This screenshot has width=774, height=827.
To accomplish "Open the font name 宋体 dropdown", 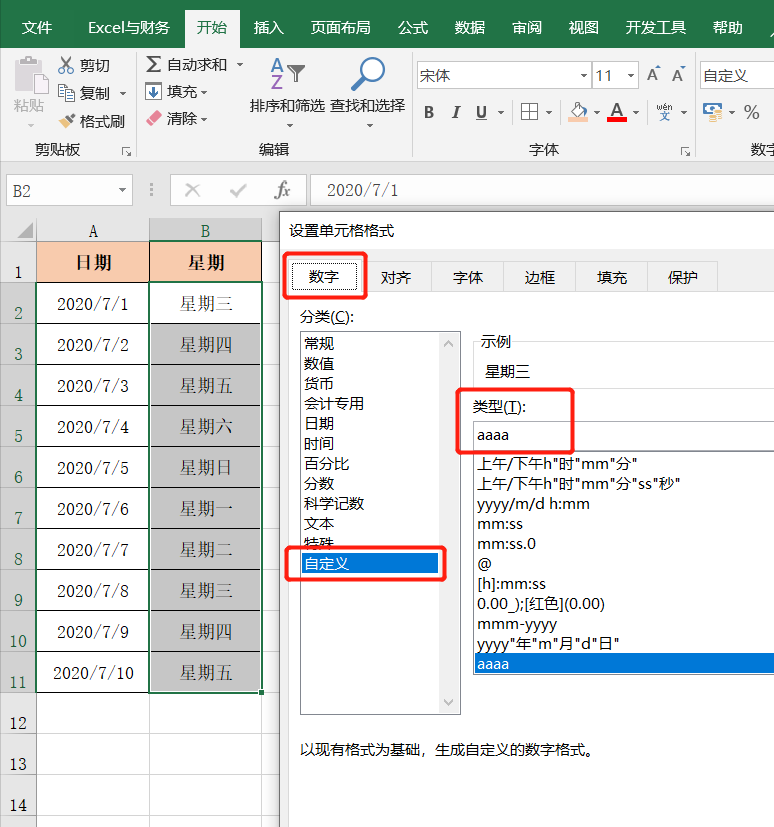I will click(x=583, y=75).
